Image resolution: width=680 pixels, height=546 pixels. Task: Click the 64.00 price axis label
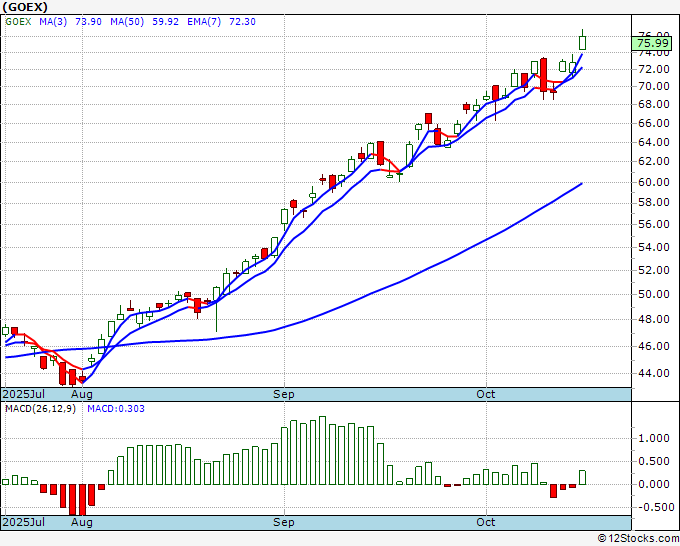coord(654,142)
